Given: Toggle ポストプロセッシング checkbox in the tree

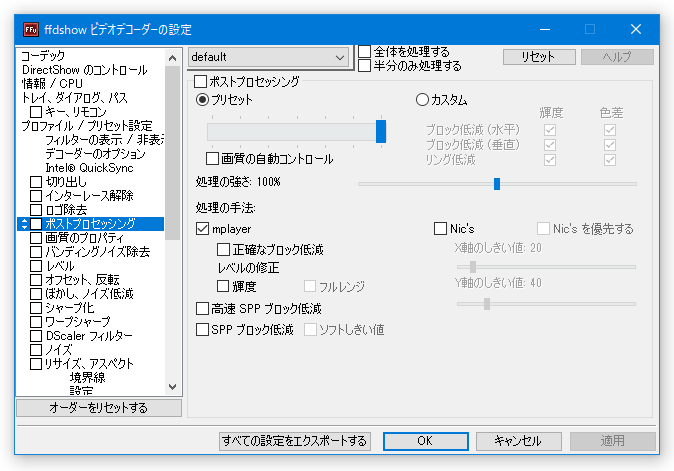Looking at the screenshot, I should [36, 224].
